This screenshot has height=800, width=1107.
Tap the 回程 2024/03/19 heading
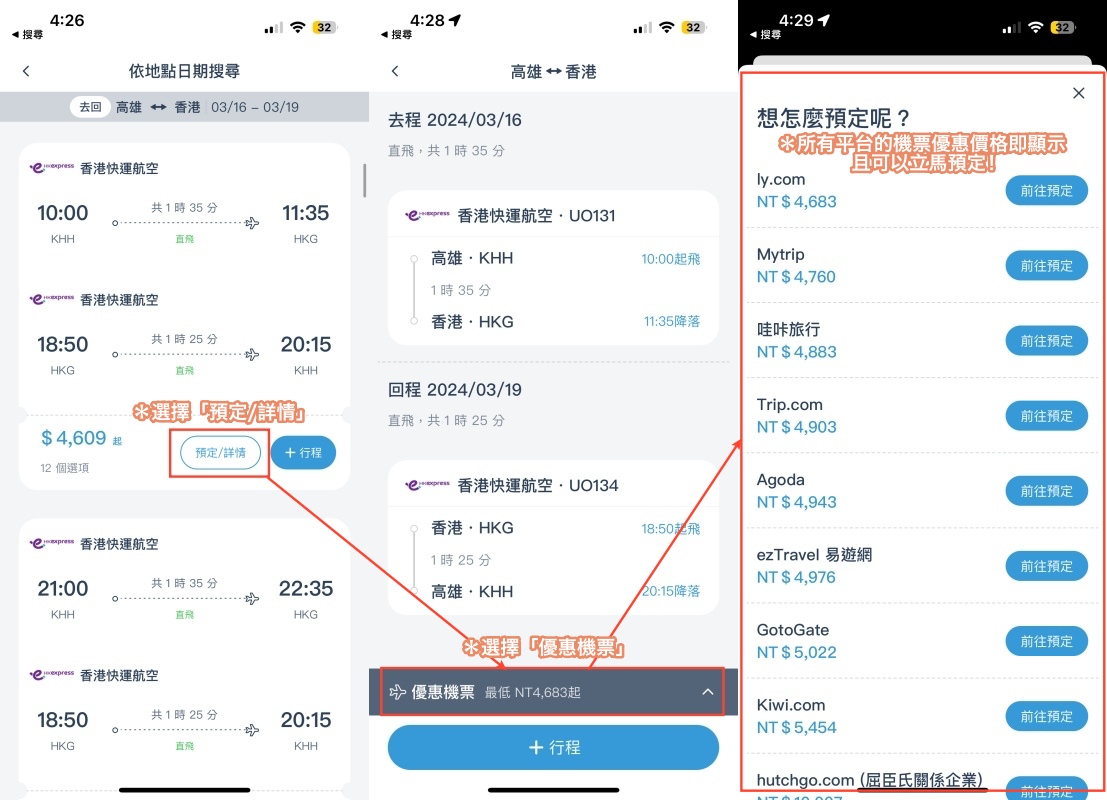tap(455, 390)
